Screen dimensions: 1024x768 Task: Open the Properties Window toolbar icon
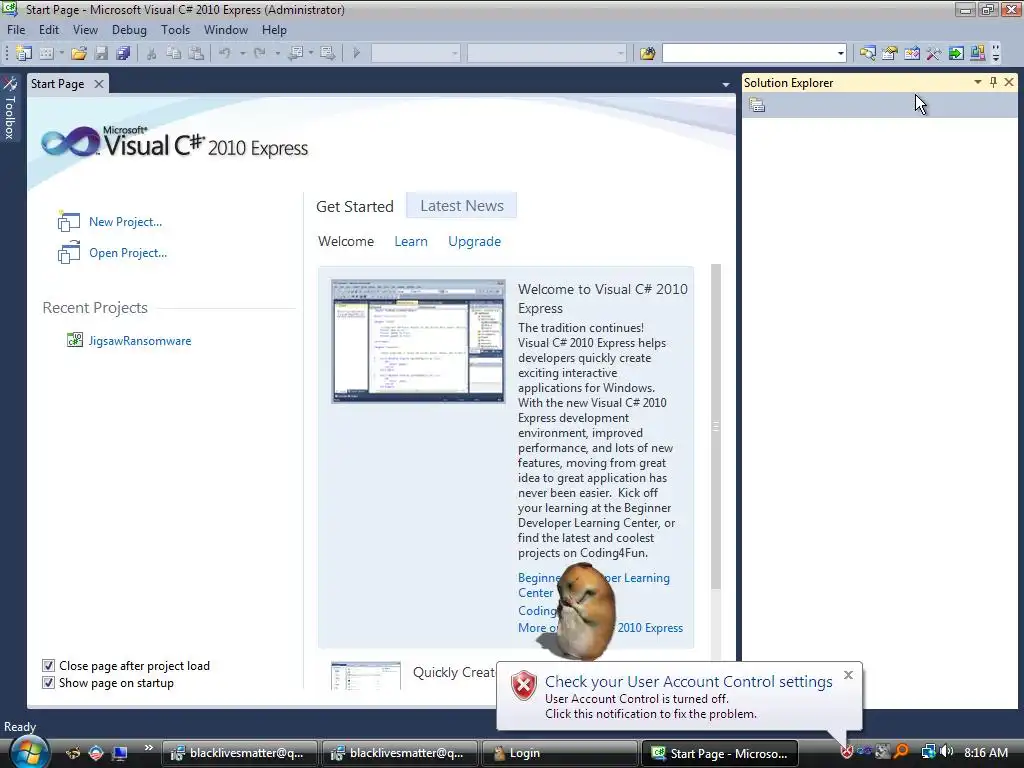[x=889, y=53]
